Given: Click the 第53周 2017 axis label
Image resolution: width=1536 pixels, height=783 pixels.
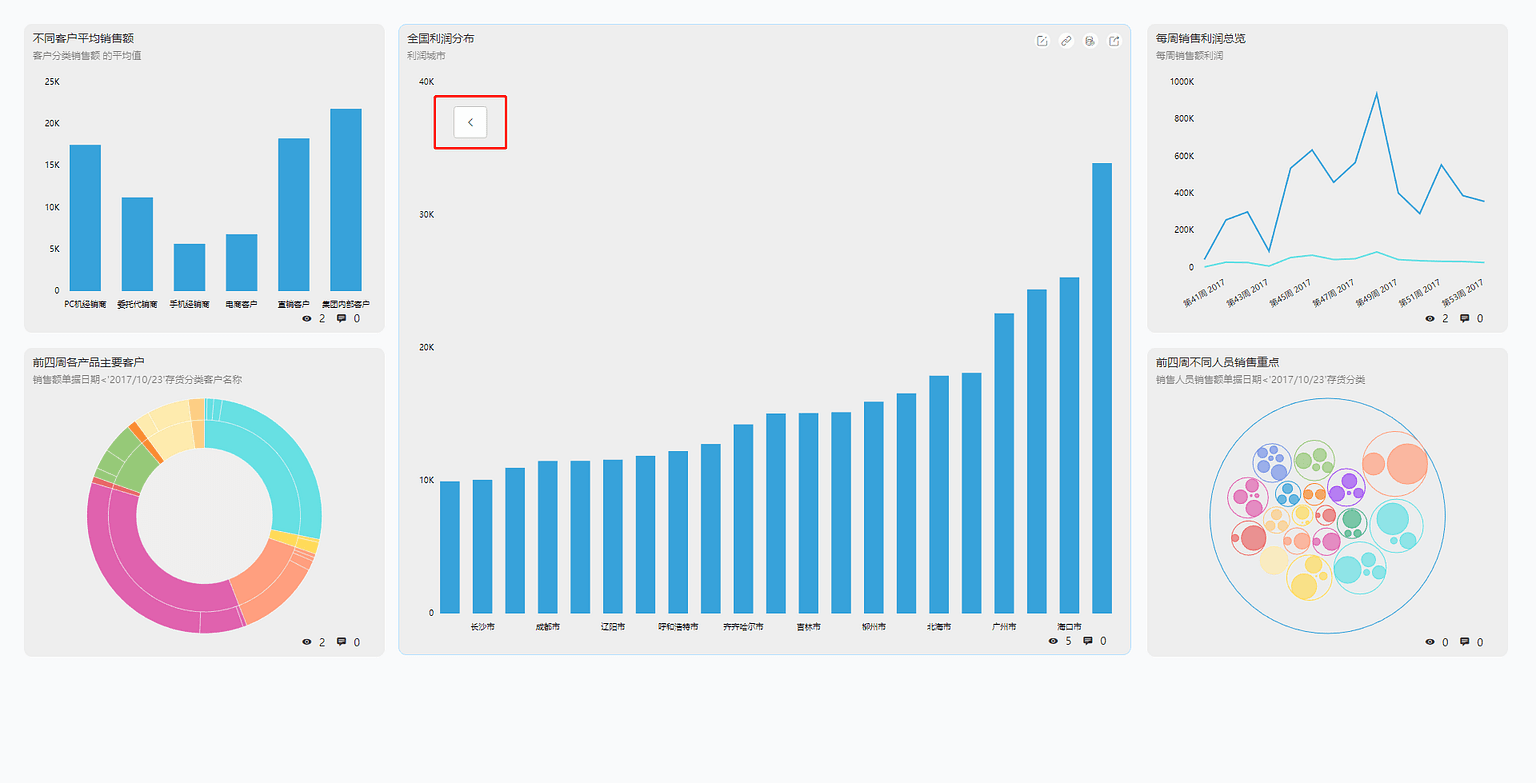Looking at the screenshot, I should click(x=1463, y=295).
